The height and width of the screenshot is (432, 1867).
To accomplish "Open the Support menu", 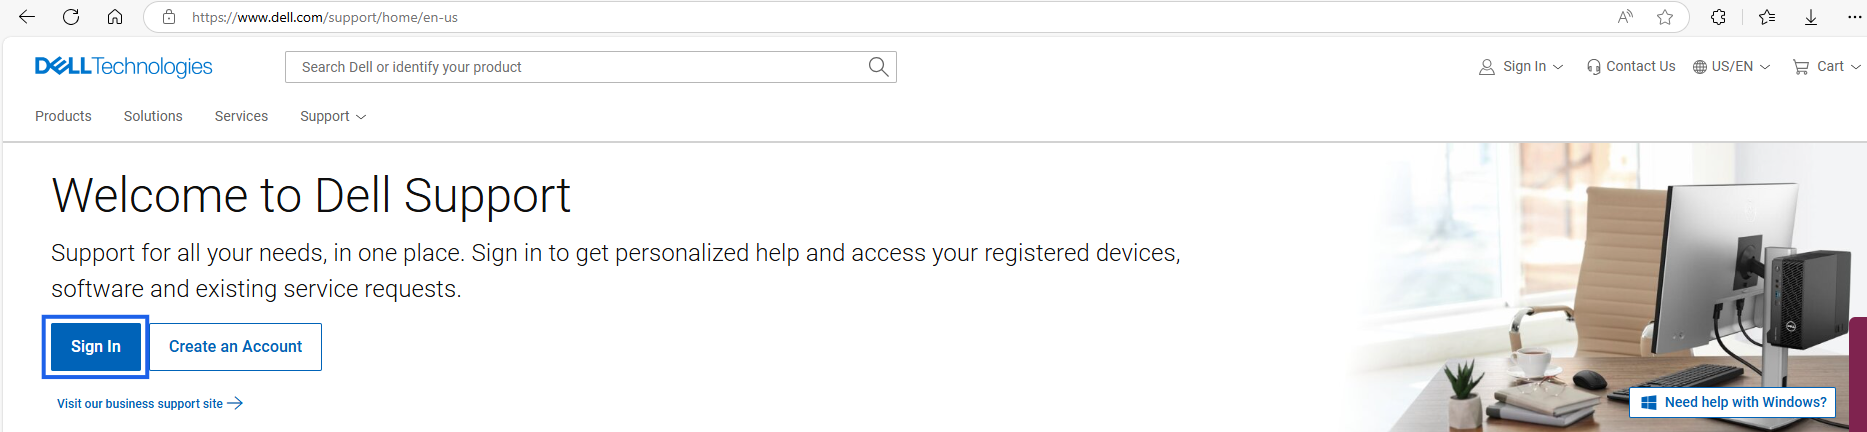I will click(333, 117).
